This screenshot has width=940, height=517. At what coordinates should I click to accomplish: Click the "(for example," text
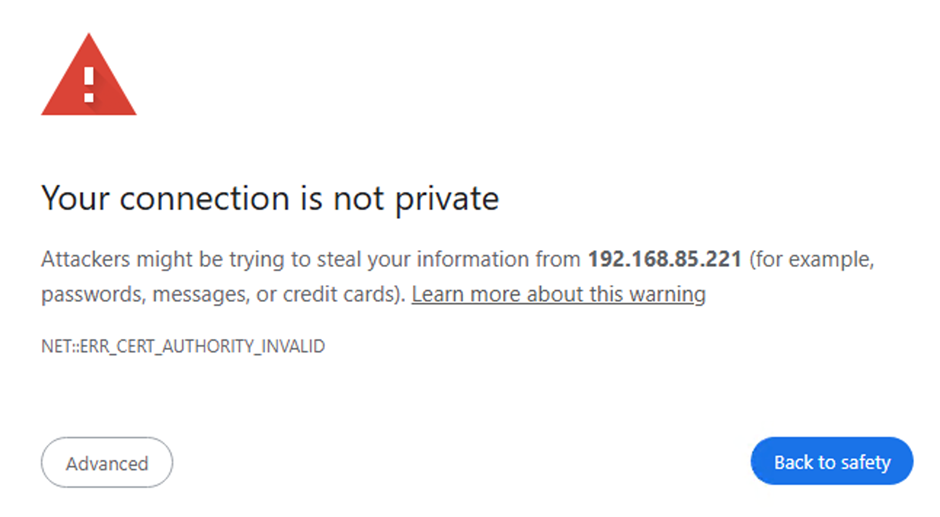coord(812,260)
